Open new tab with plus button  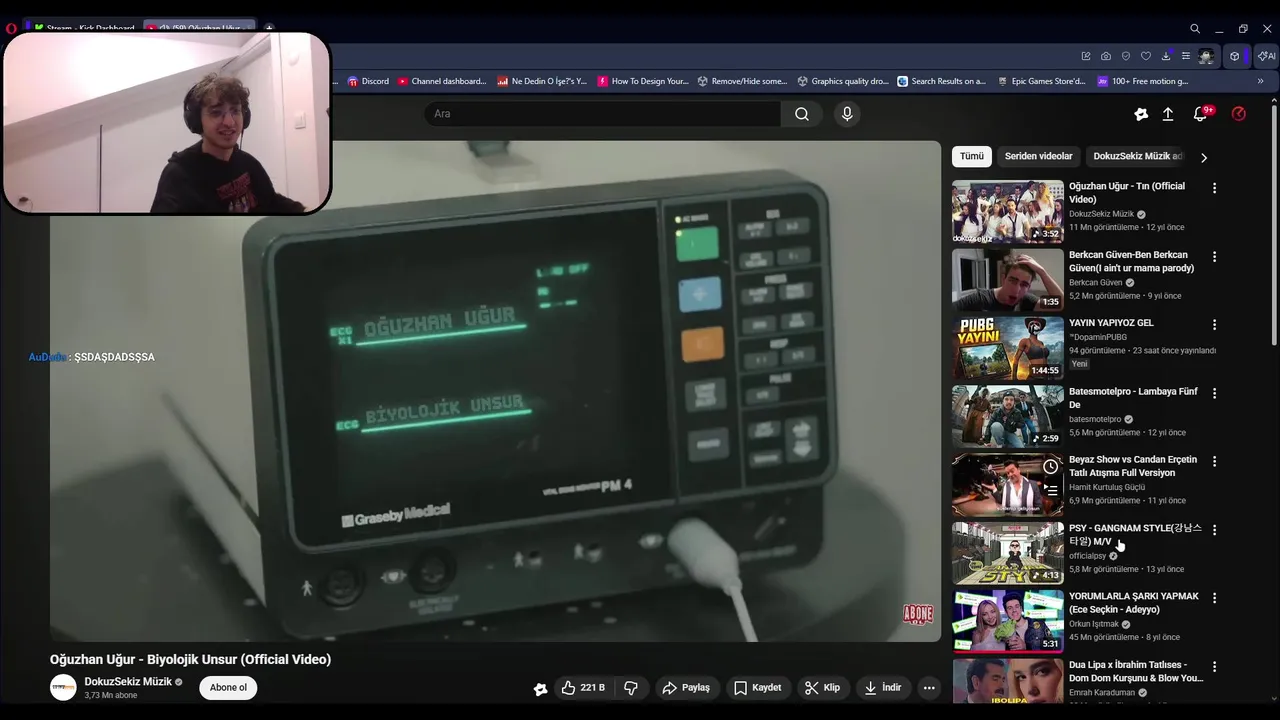pyautogui.click(x=268, y=29)
